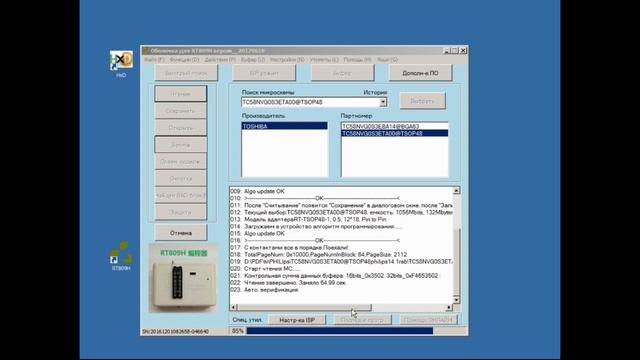Click the chip search input field
The width and height of the screenshot is (640, 360).
[310, 102]
